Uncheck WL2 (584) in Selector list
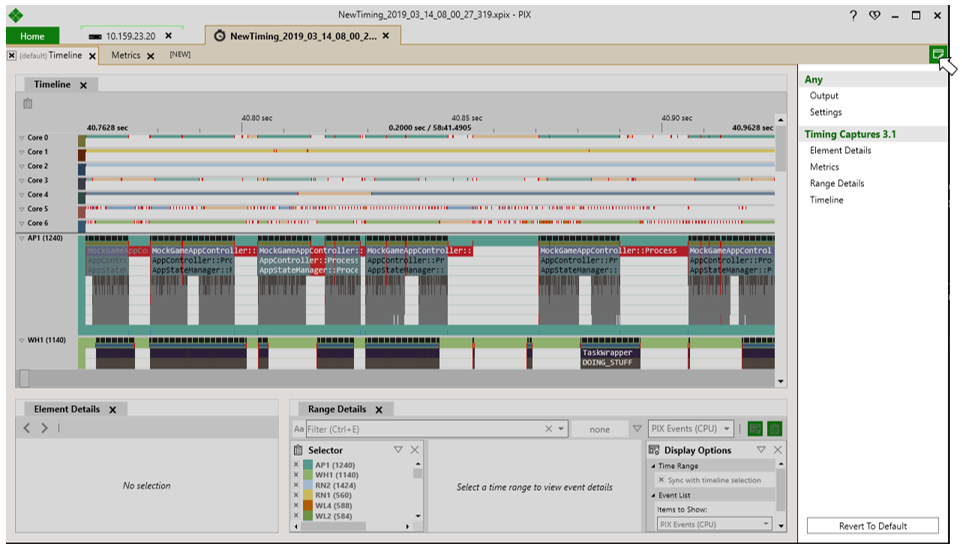962x551 pixels. click(x=296, y=516)
